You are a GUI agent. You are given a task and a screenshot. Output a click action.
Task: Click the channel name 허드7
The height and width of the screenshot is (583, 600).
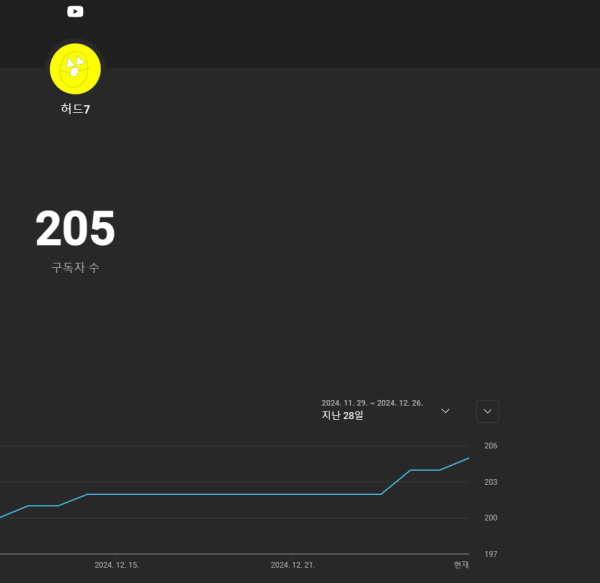(75, 108)
